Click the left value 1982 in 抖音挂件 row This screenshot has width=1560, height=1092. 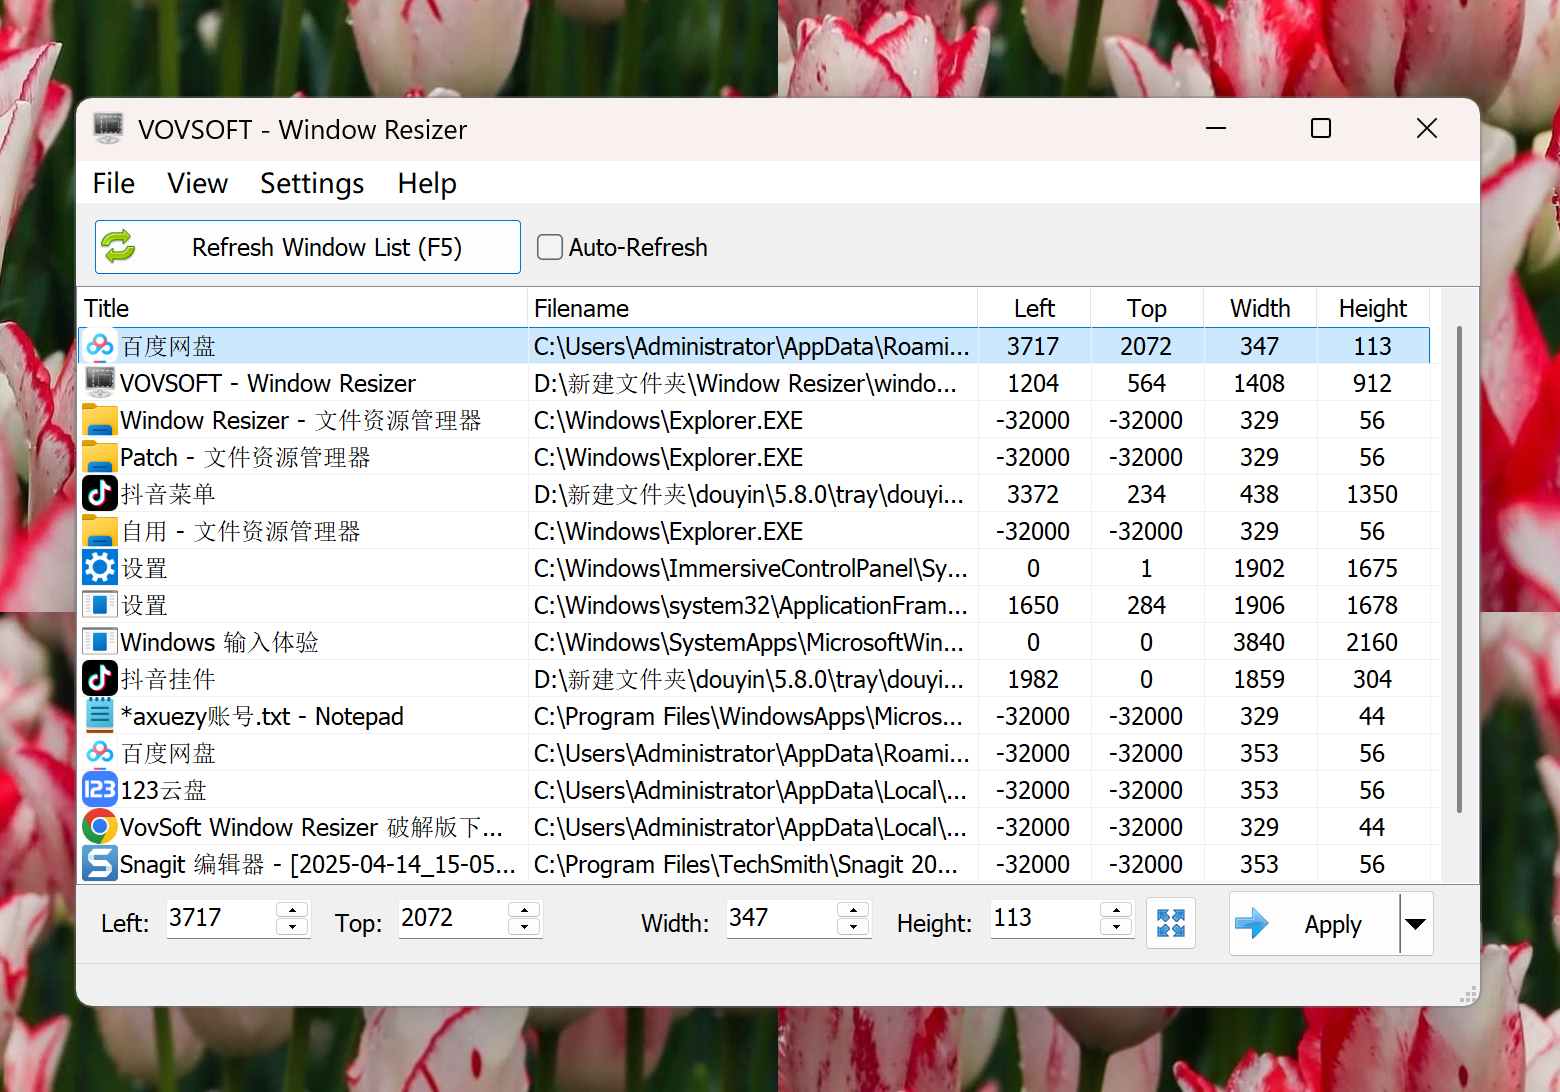(1033, 679)
